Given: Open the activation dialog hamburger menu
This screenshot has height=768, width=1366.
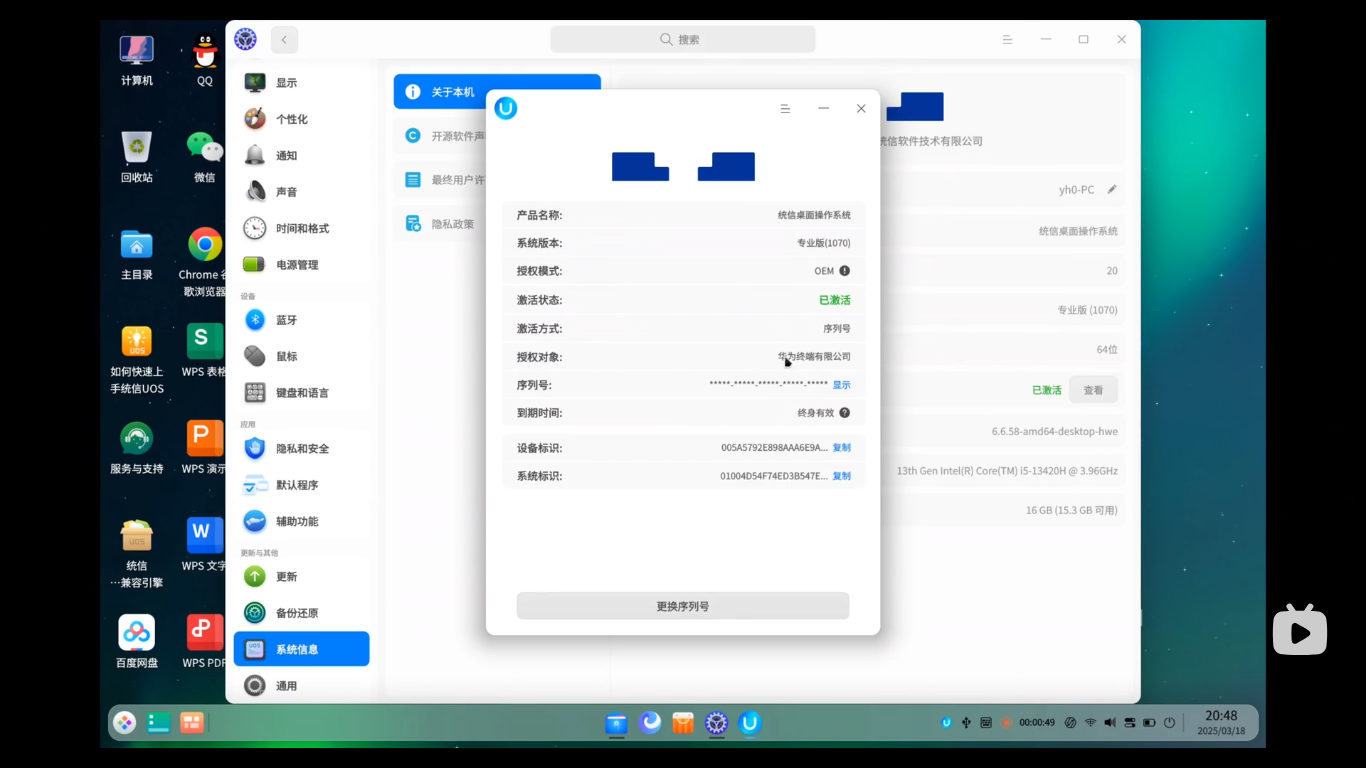Looking at the screenshot, I should [786, 108].
